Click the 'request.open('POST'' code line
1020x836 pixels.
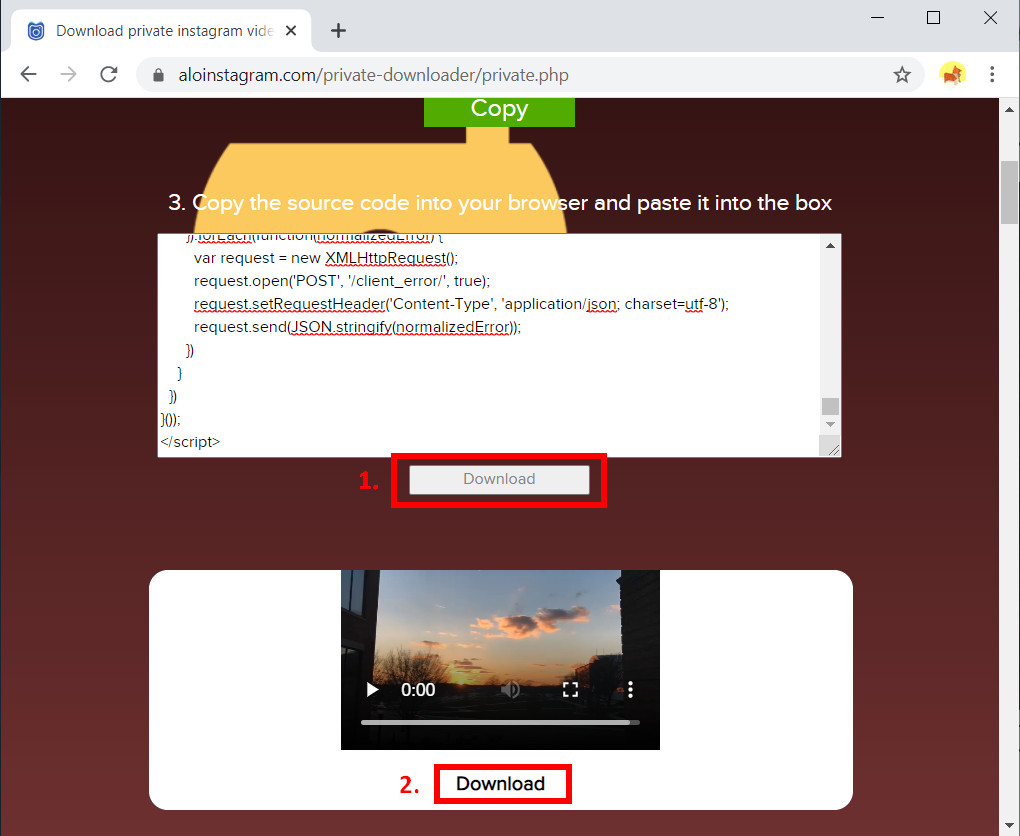coord(342,281)
